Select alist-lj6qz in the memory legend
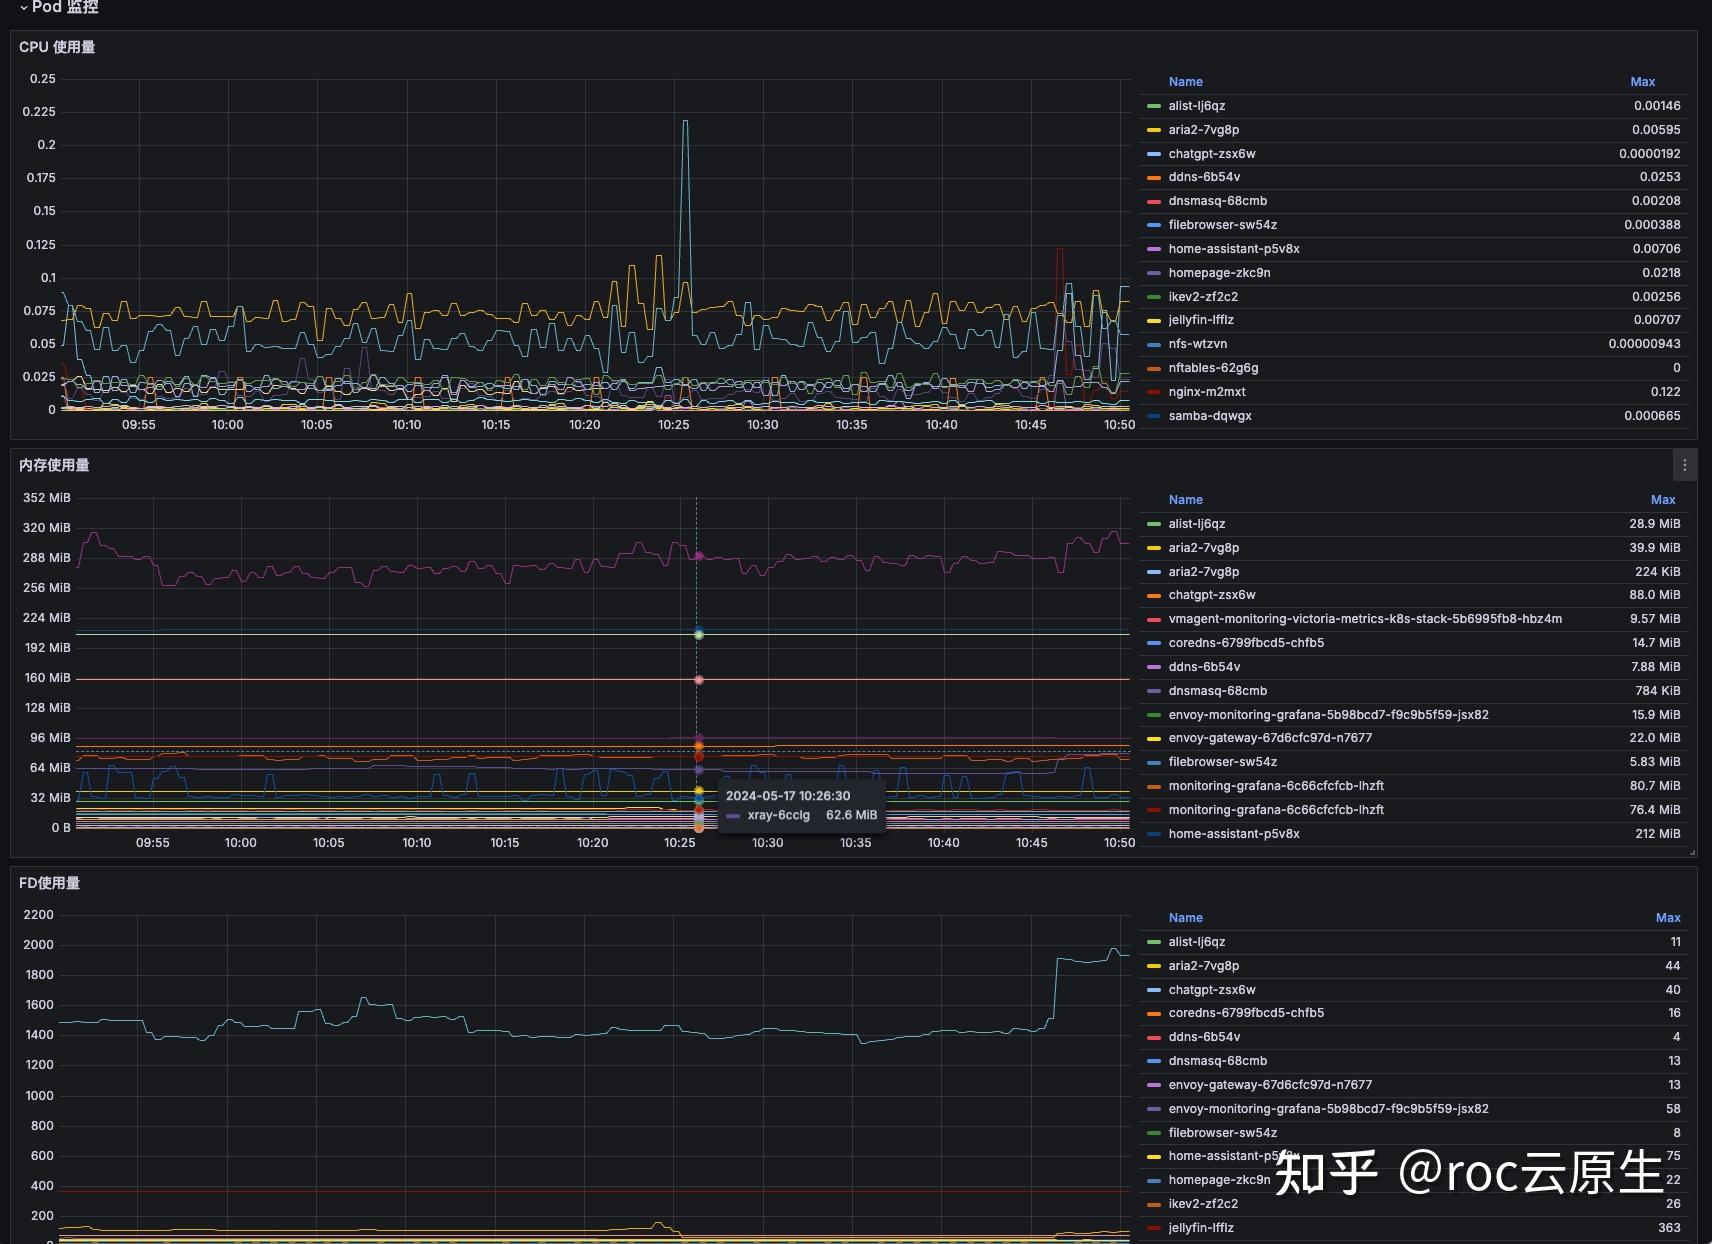This screenshot has width=1712, height=1244. [x=1196, y=524]
